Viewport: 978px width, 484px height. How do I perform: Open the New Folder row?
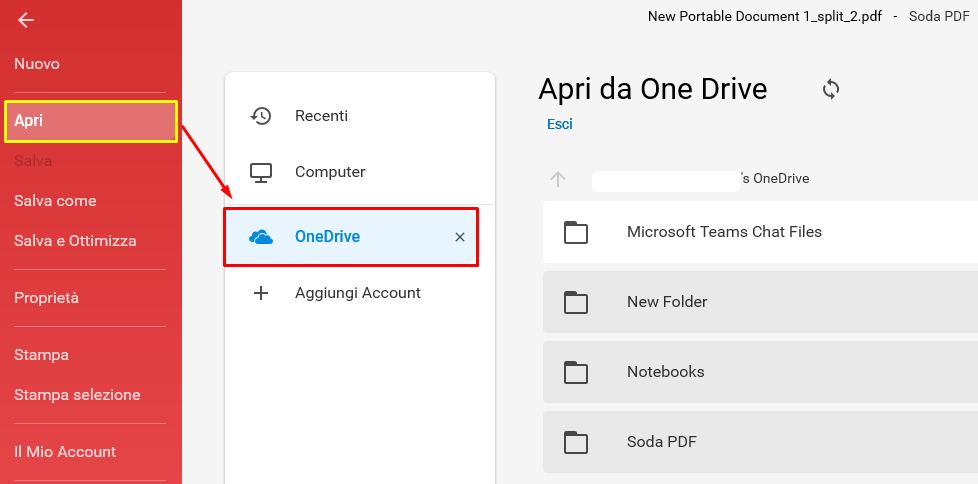pos(760,302)
